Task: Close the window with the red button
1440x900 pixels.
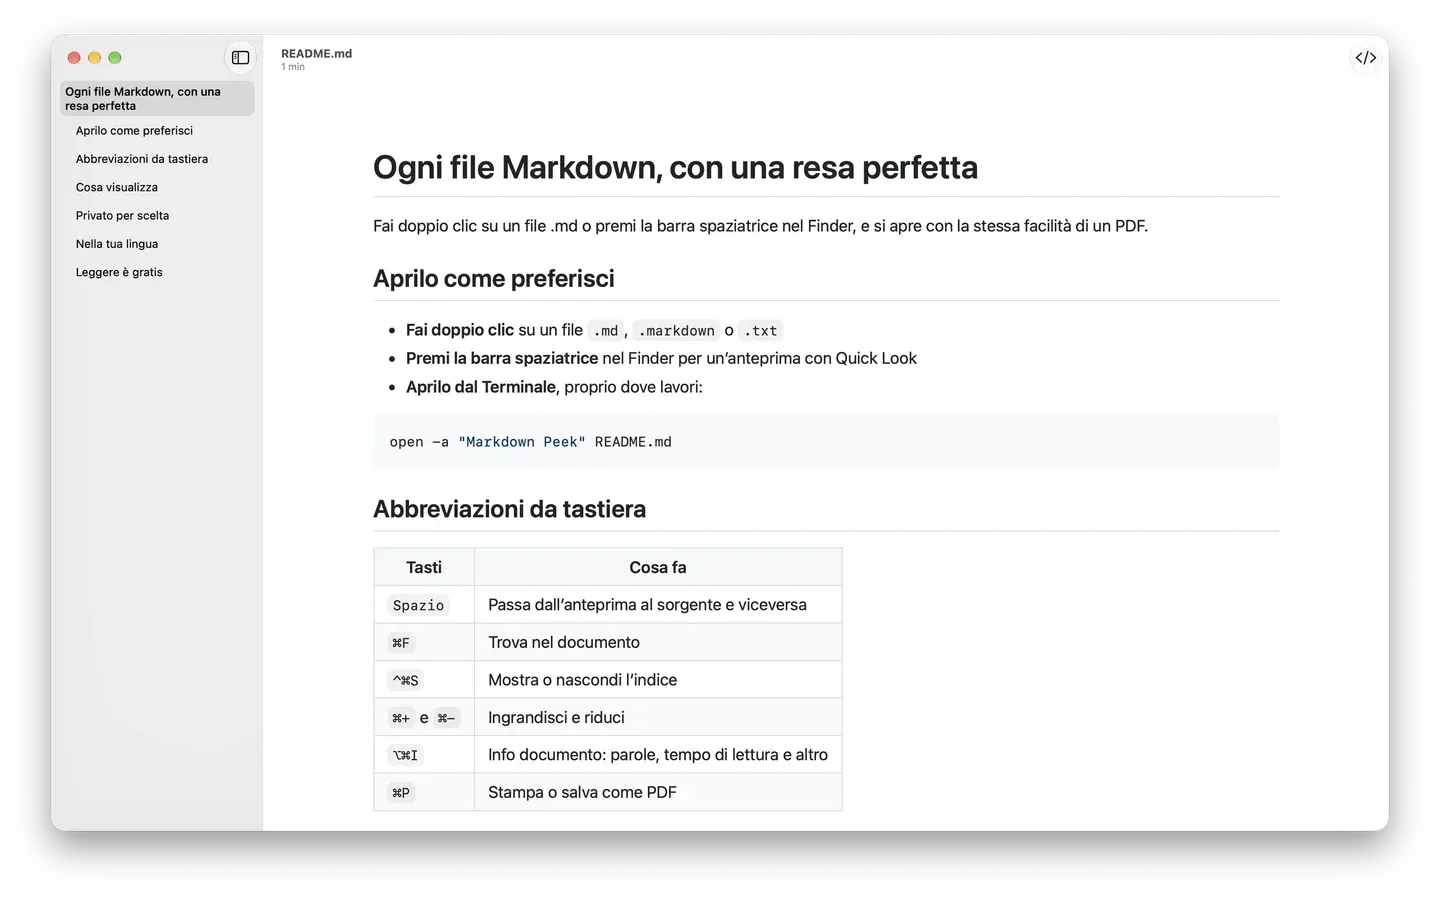Action: (x=74, y=58)
